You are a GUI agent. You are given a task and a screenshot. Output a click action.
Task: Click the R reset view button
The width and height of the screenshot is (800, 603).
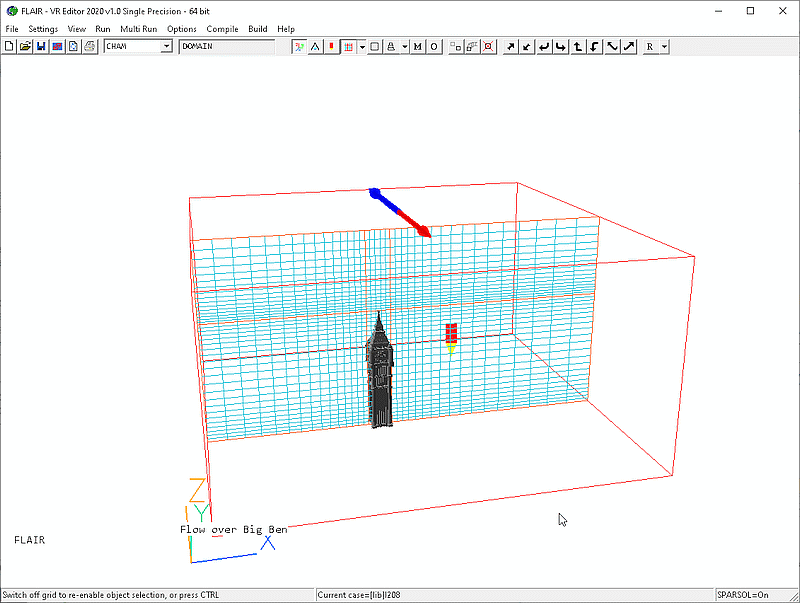650,46
